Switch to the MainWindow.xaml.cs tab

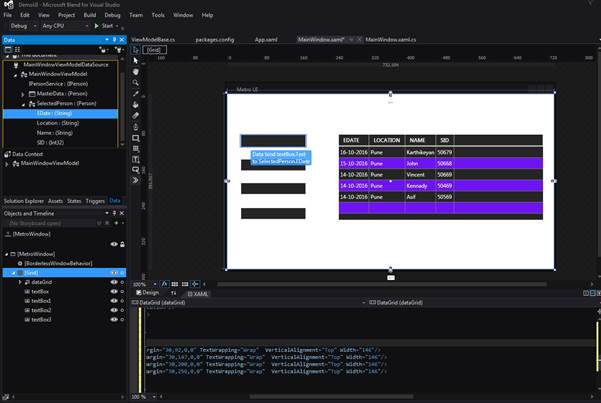(393, 39)
